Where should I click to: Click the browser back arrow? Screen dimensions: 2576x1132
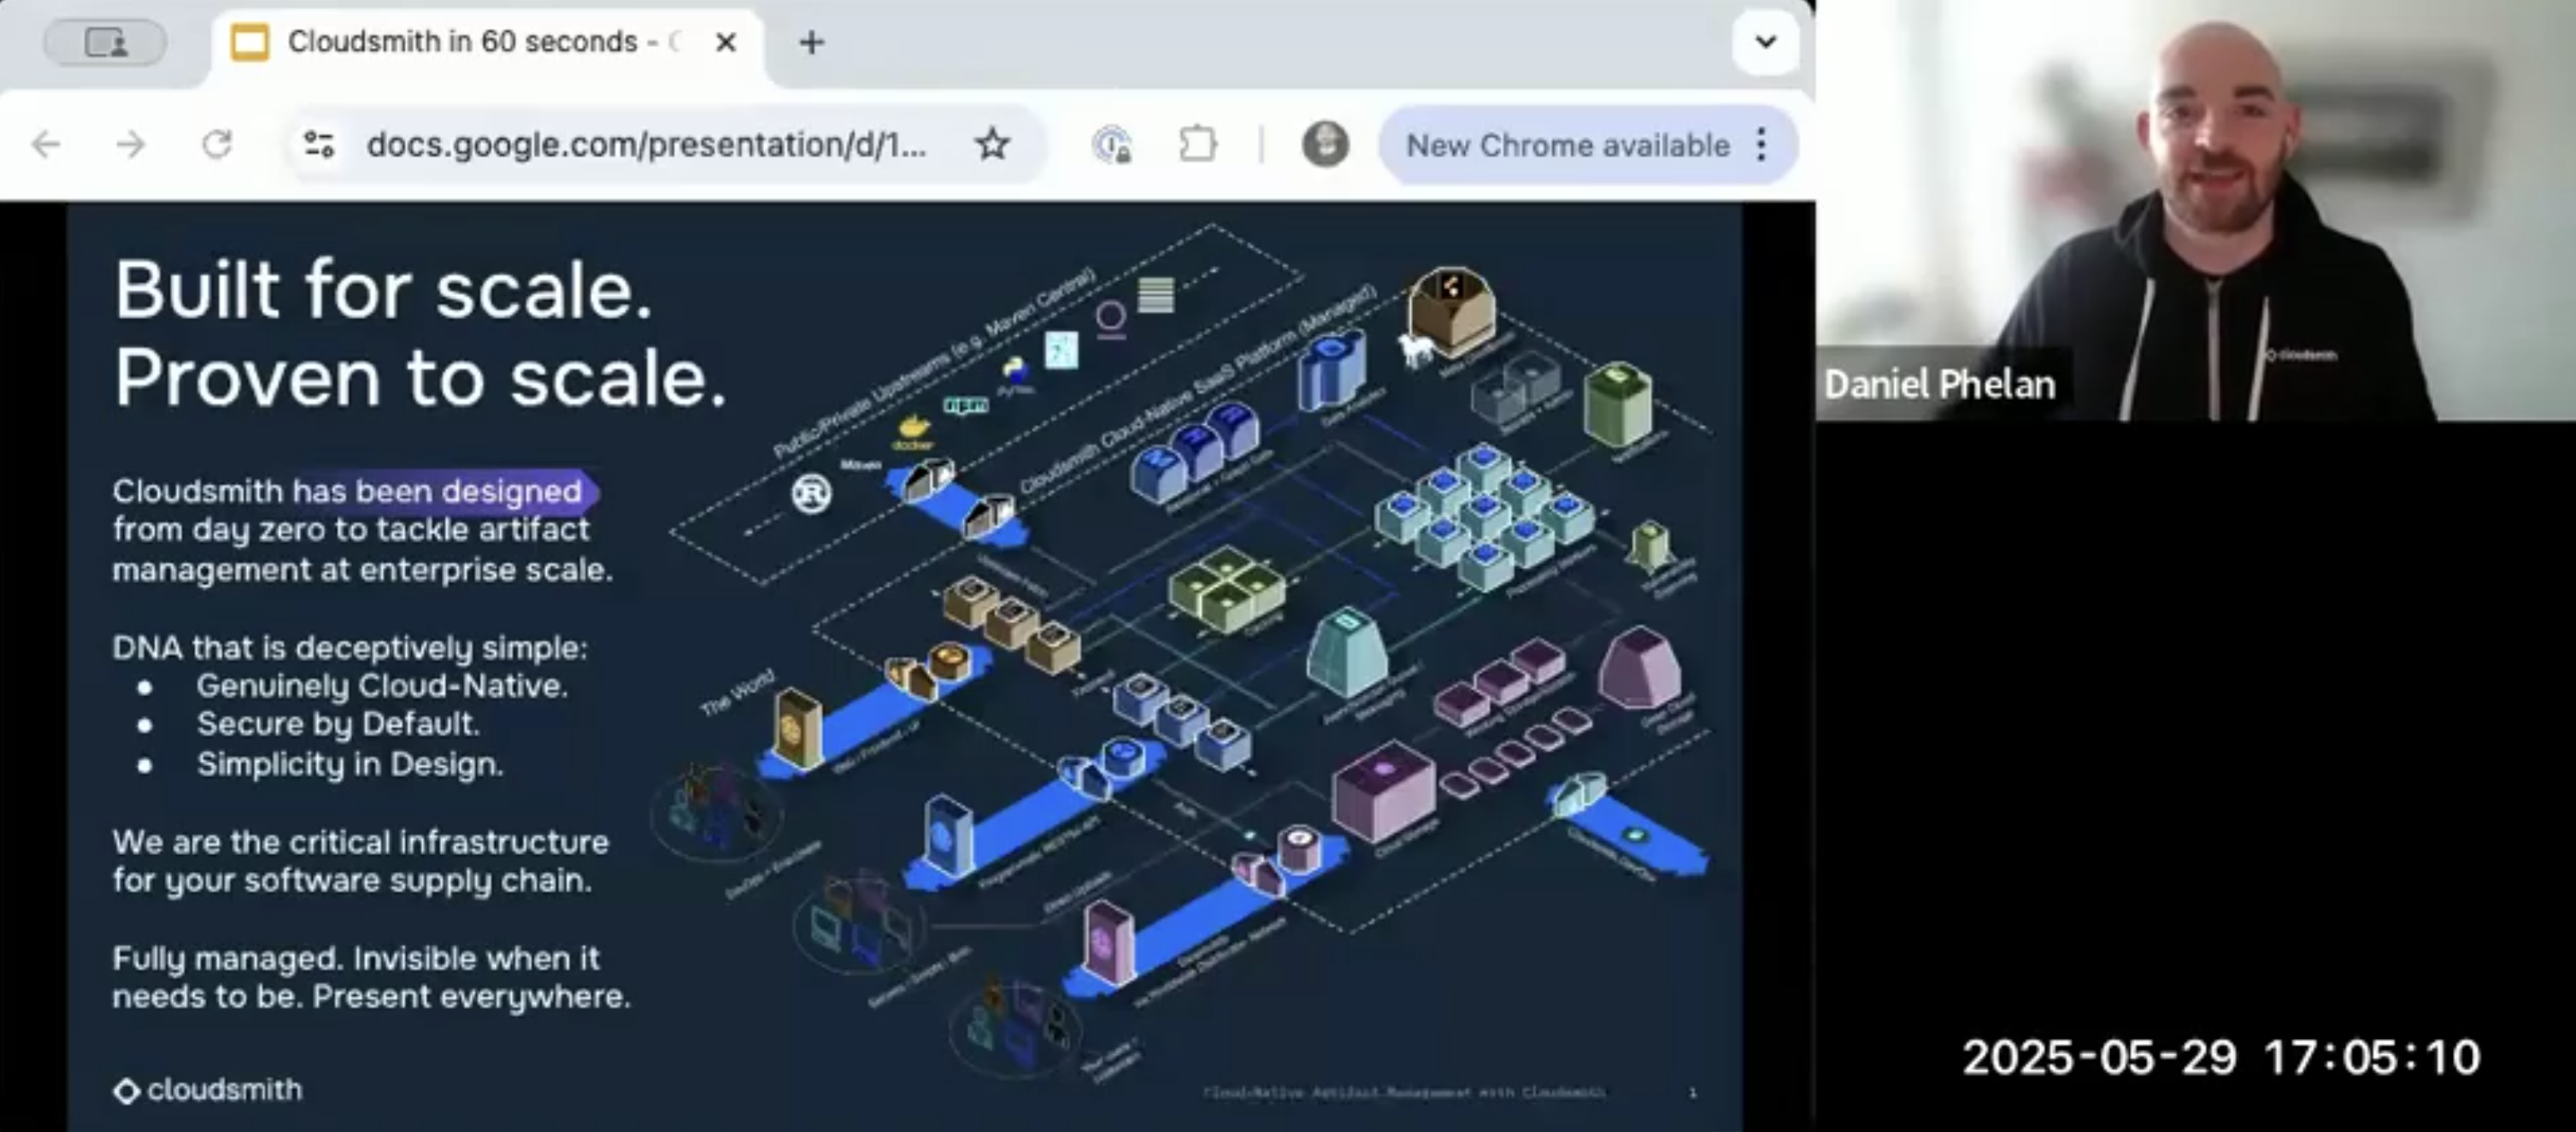tap(46, 145)
